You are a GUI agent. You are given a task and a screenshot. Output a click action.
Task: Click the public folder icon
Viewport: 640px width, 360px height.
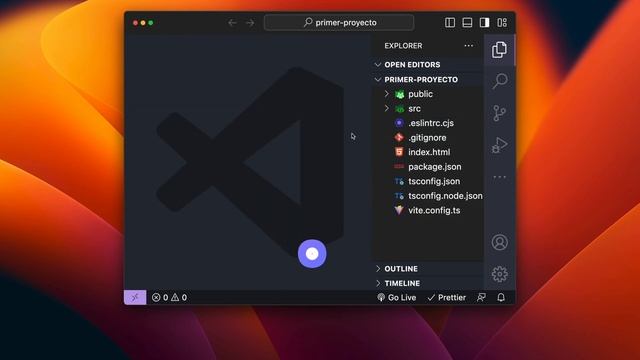[399, 94]
